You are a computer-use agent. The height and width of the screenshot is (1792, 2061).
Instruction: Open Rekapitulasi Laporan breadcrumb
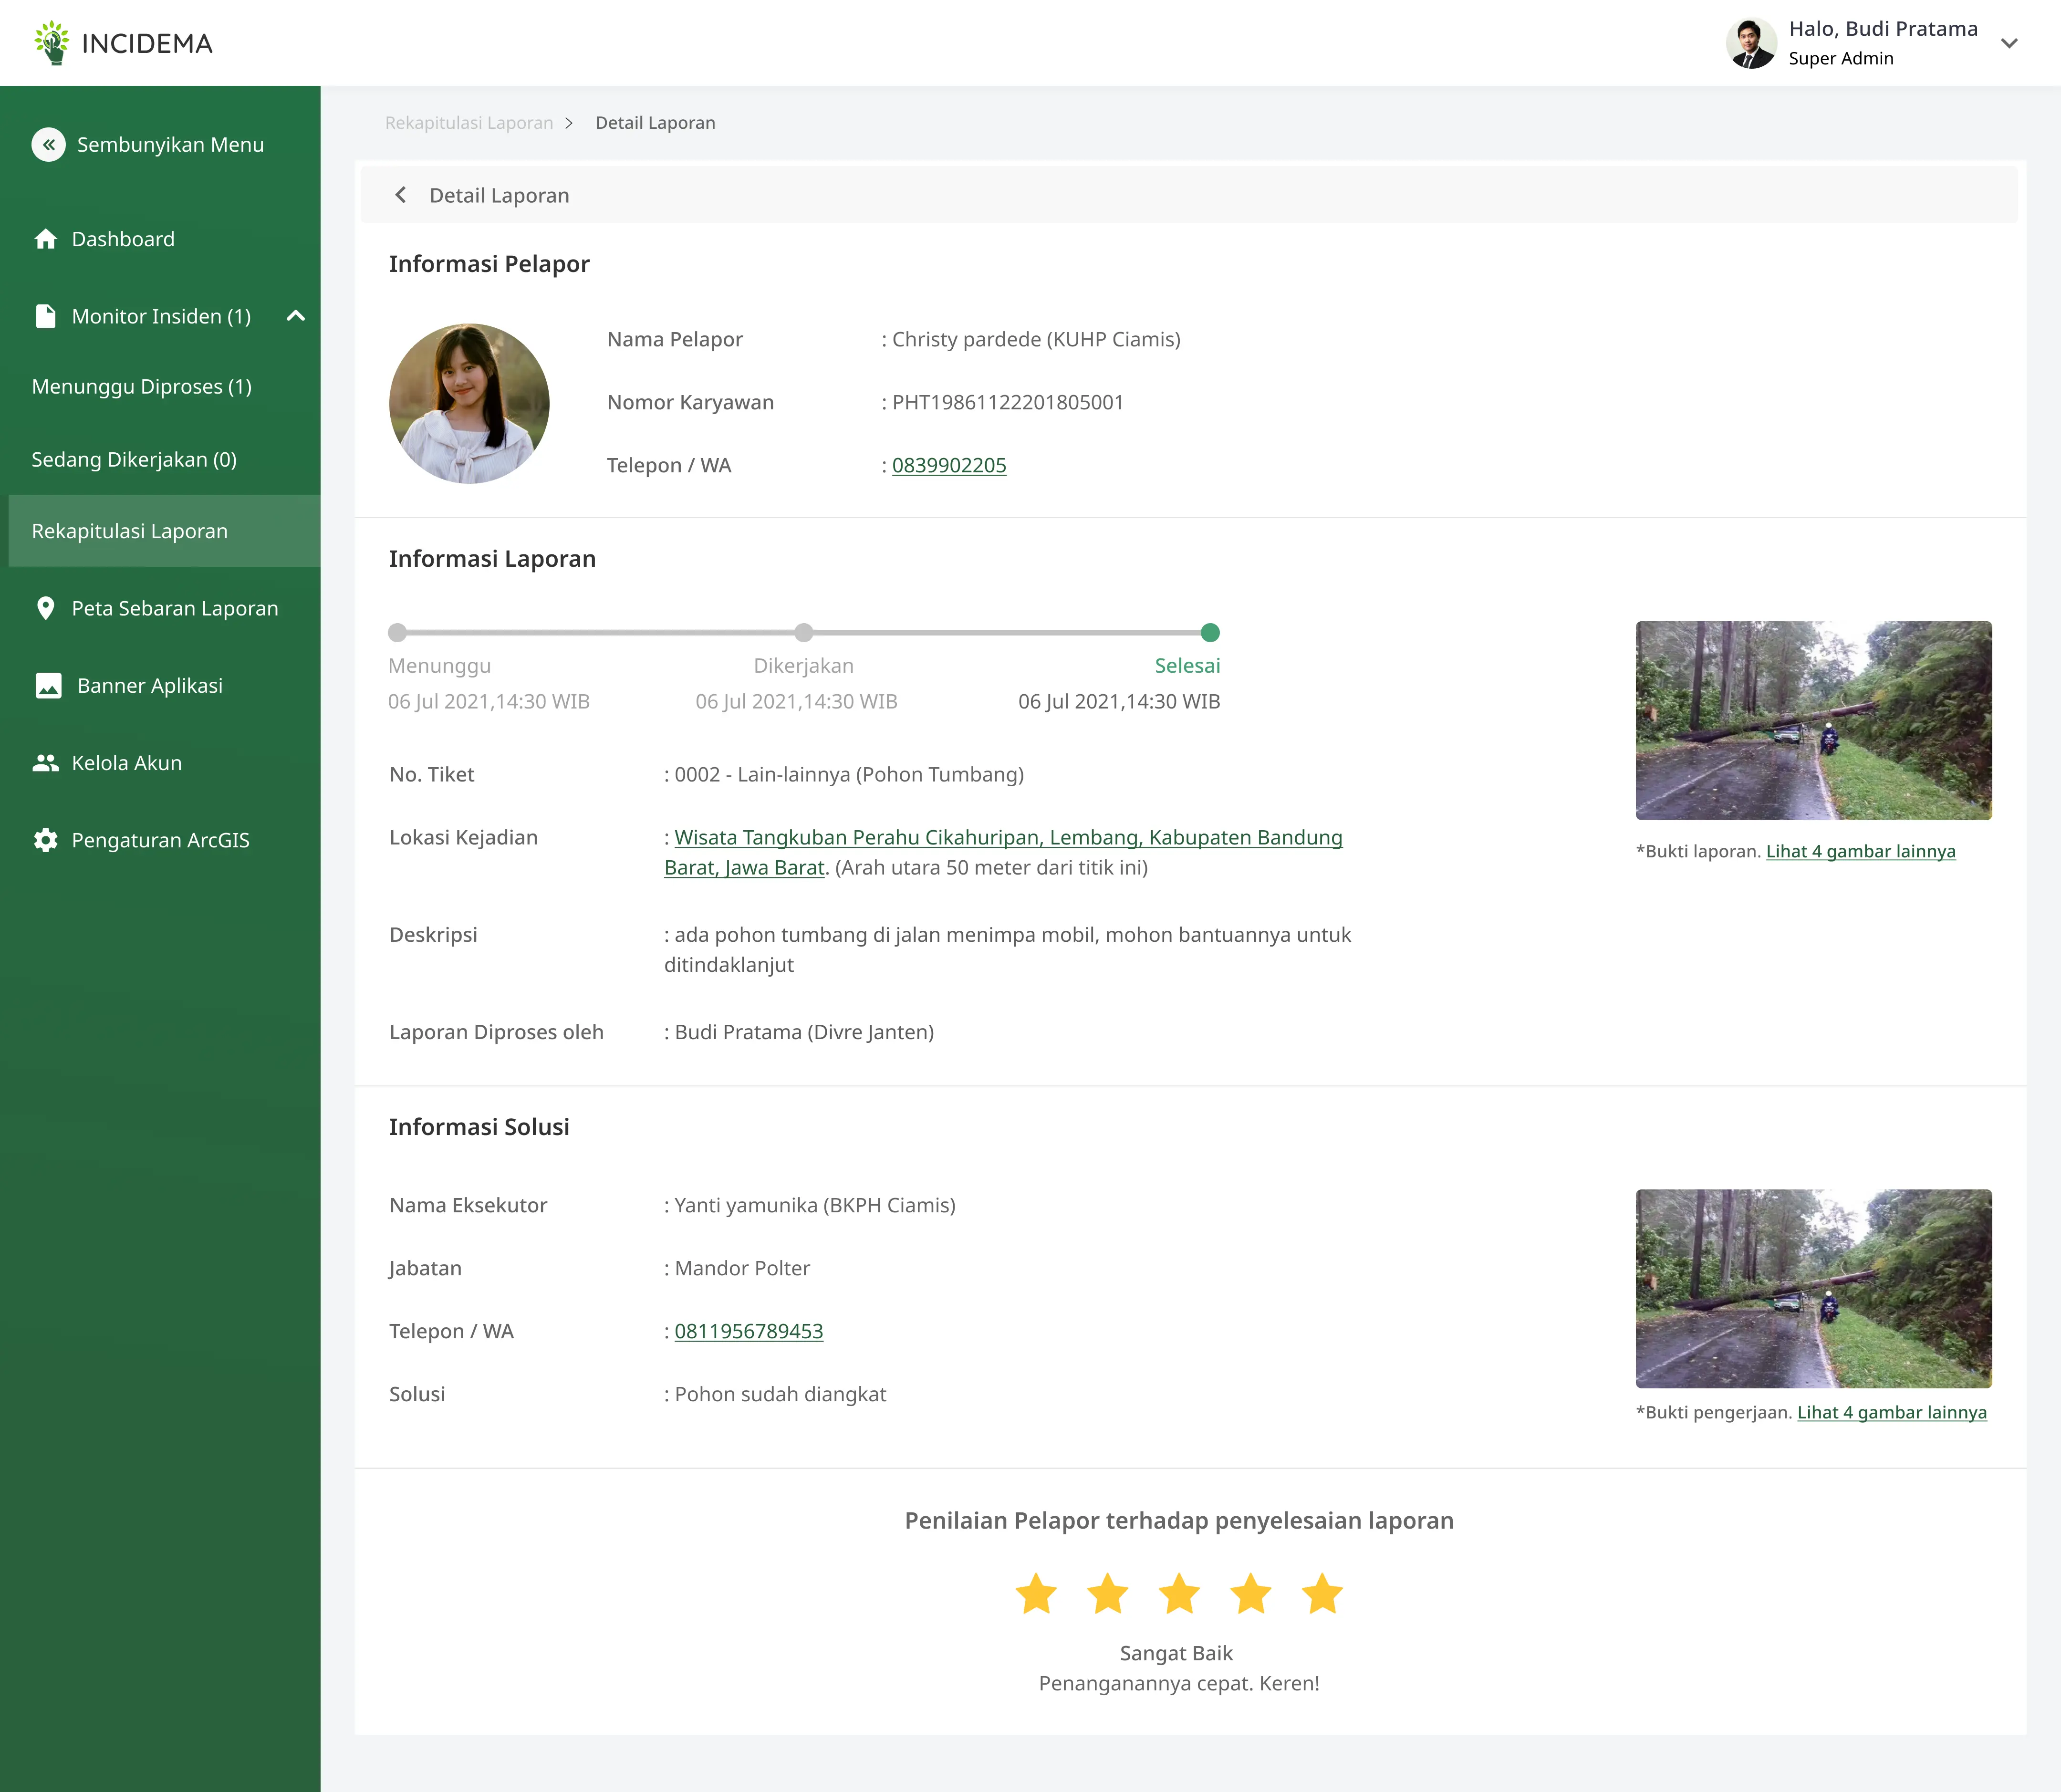(469, 122)
